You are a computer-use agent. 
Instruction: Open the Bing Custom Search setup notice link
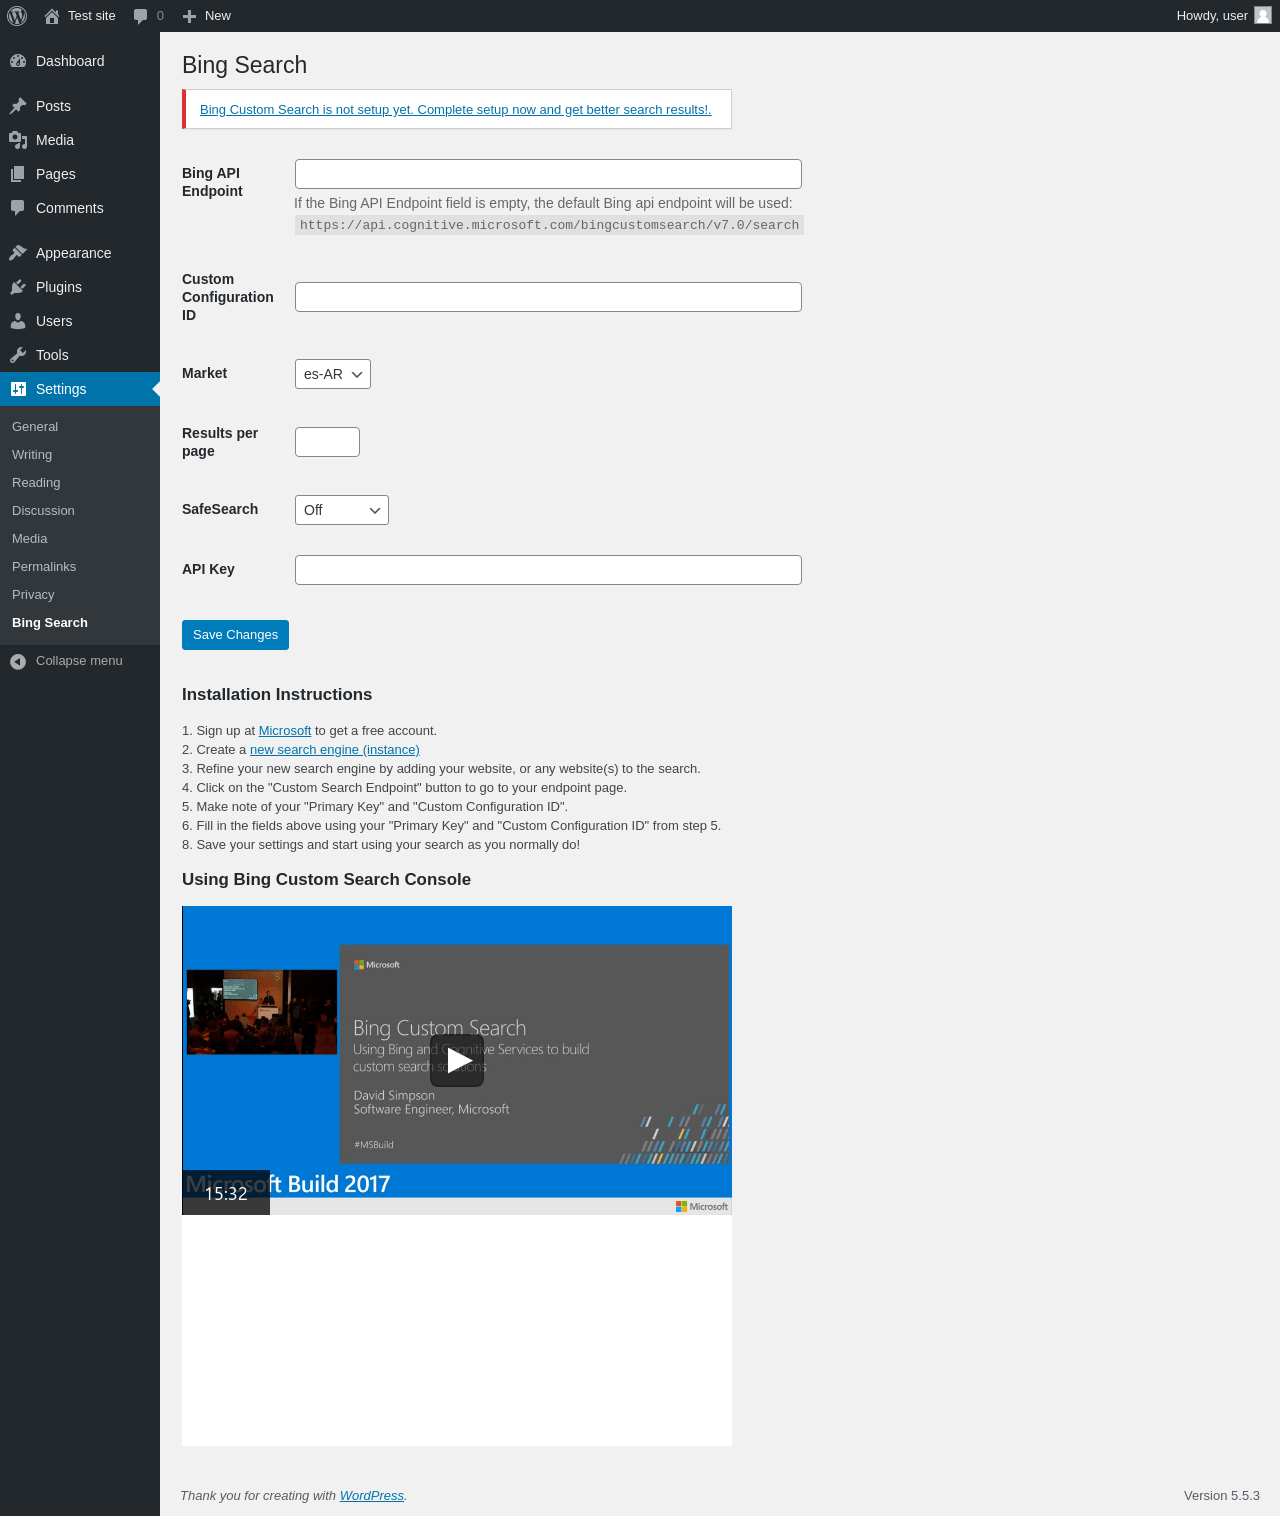point(456,110)
